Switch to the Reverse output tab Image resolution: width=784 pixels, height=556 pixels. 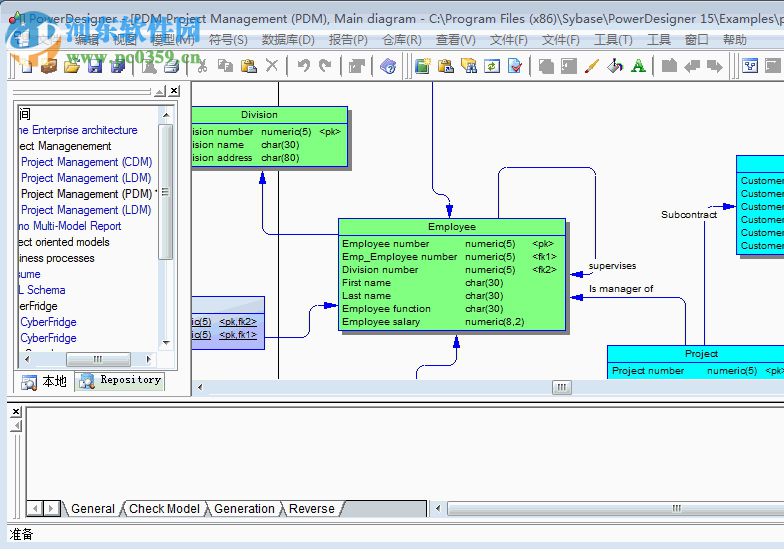[x=311, y=509]
